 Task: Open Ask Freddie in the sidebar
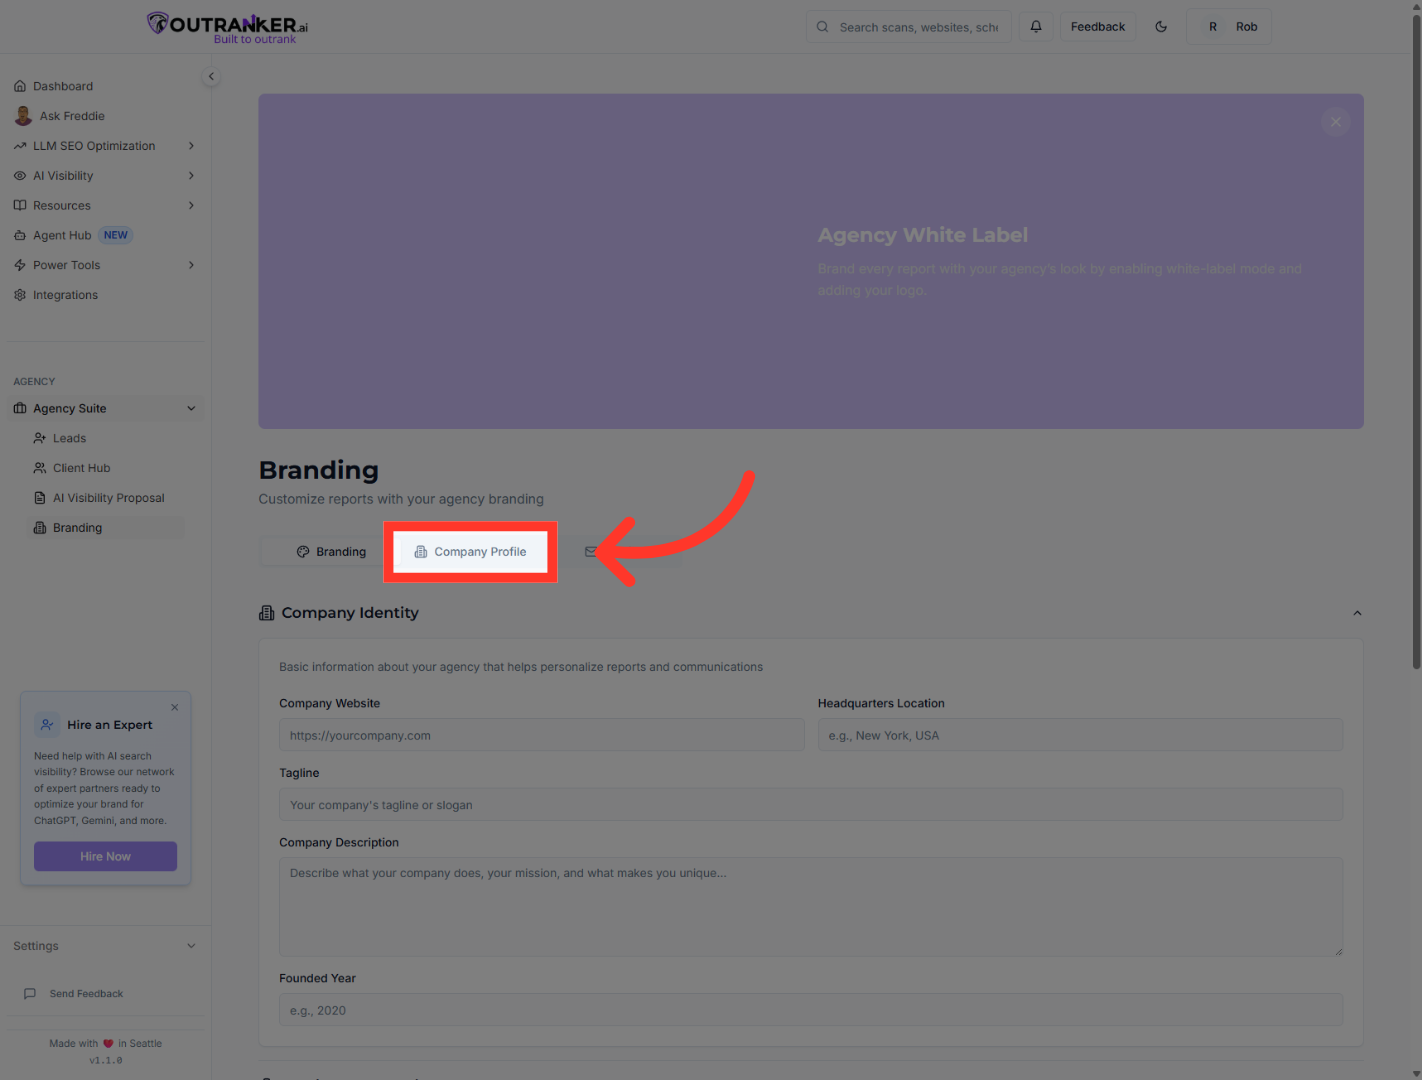[71, 115]
